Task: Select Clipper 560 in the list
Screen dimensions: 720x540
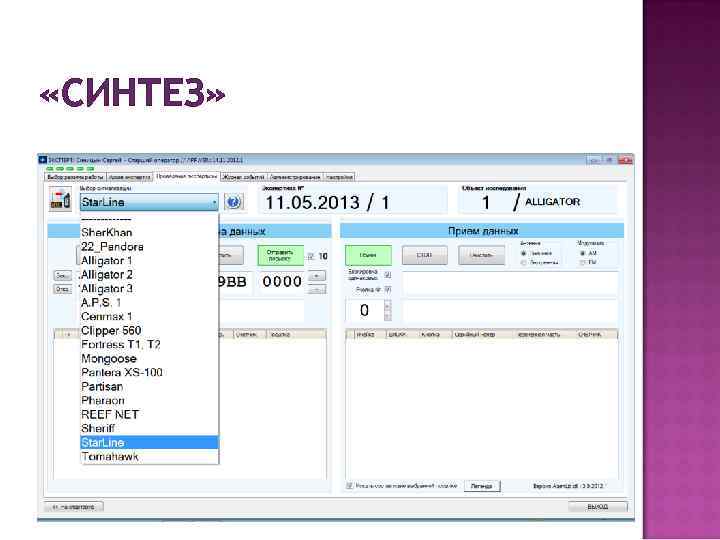Action: (149, 331)
